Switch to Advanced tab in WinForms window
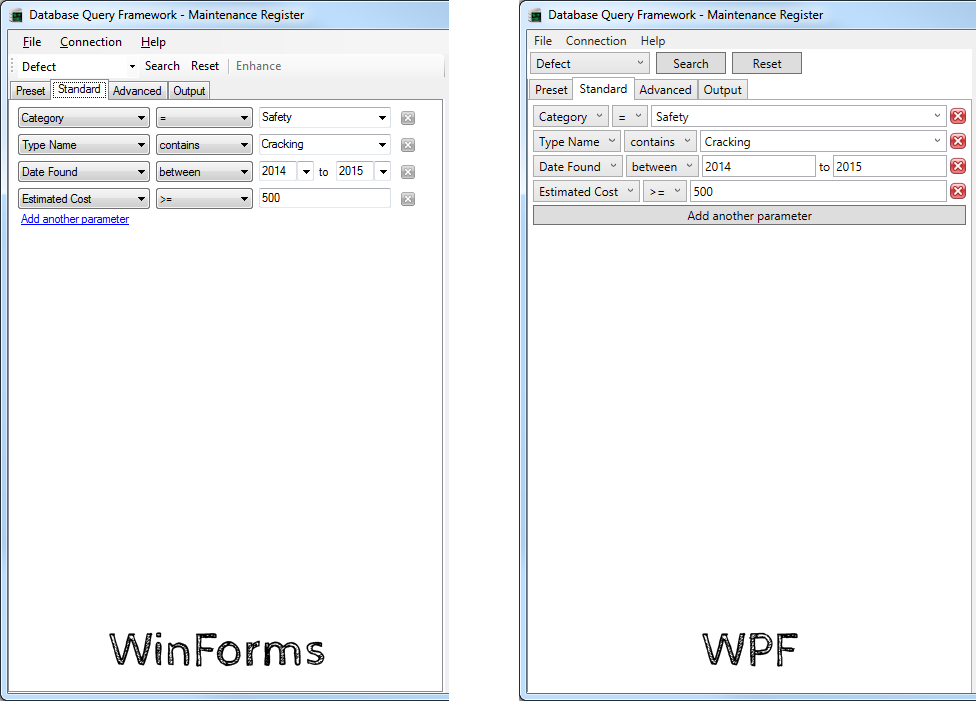This screenshot has height=701, width=976. [x=137, y=91]
